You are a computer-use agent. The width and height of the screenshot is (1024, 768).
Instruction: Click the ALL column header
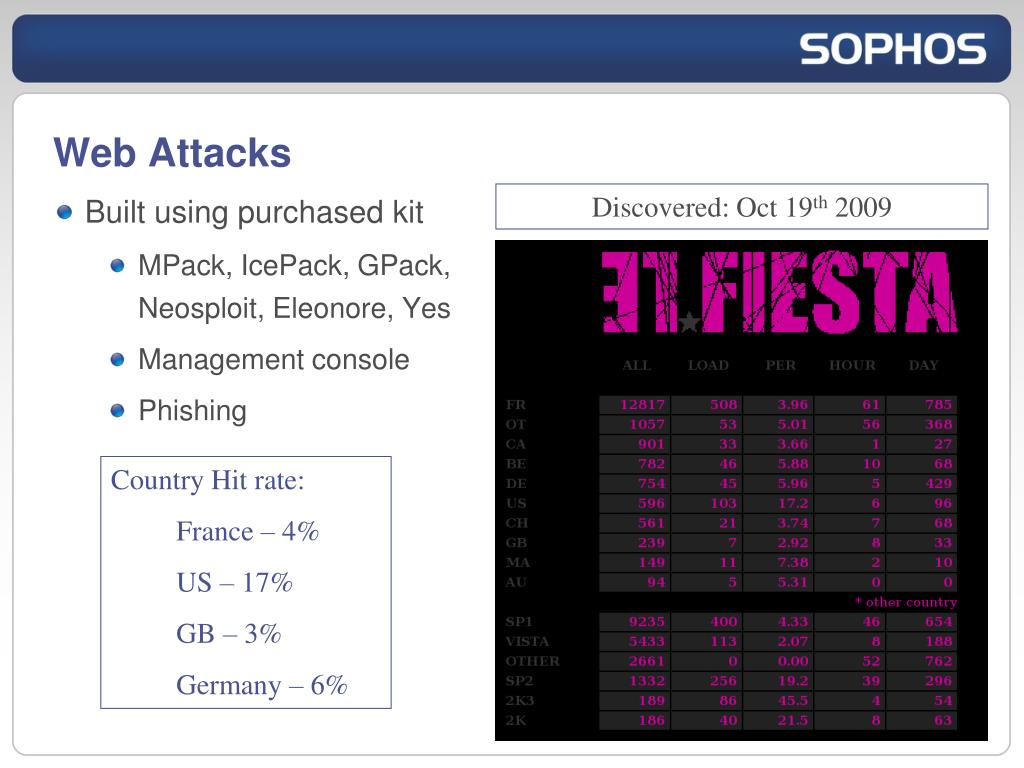tap(637, 365)
